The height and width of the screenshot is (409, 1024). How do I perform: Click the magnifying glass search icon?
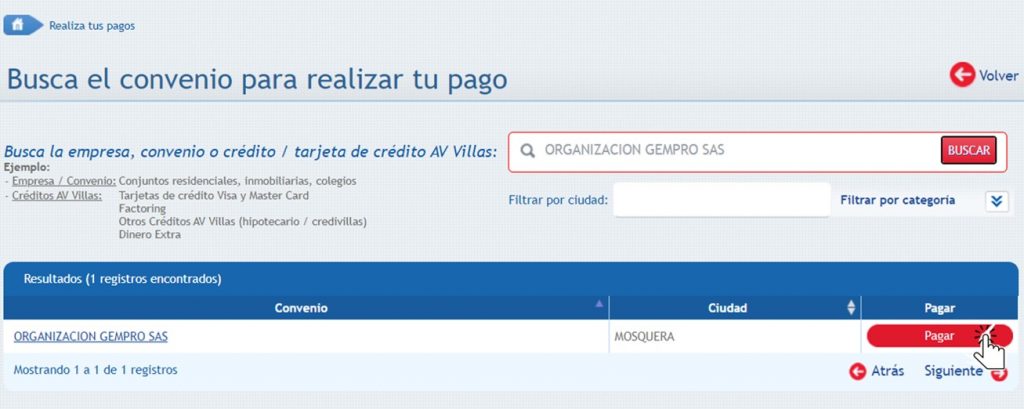[527, 150]
